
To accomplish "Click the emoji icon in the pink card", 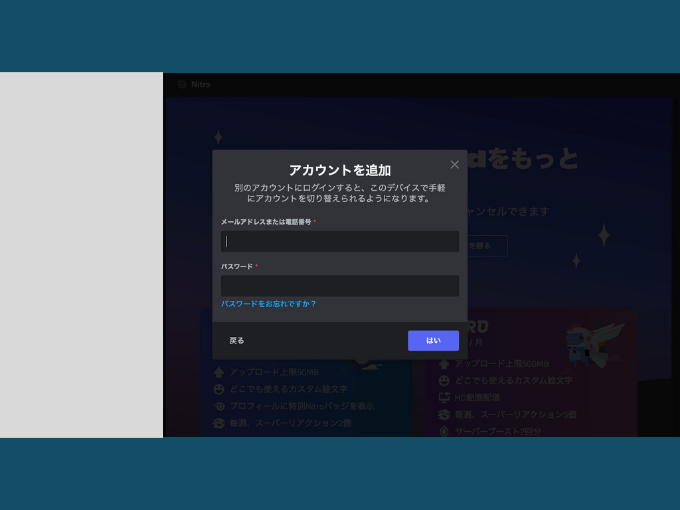I will coord(444,381).
